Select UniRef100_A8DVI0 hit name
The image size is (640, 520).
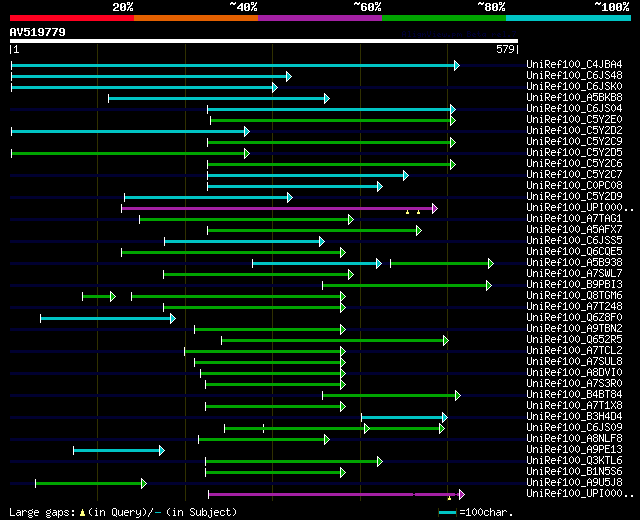574,373
